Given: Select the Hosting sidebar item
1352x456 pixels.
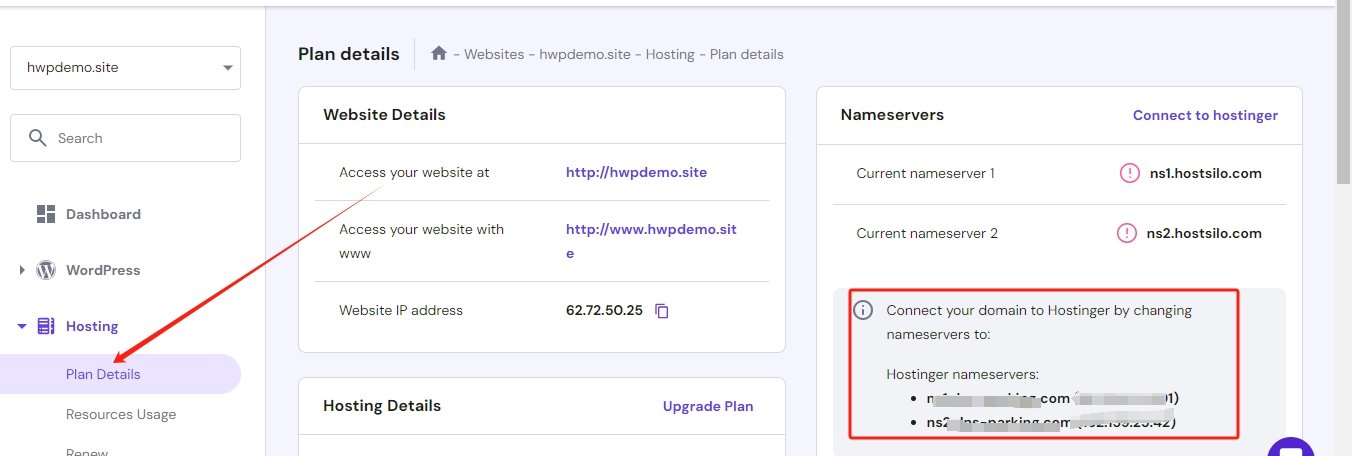Looking at the screenshot, I should [92, 326].
